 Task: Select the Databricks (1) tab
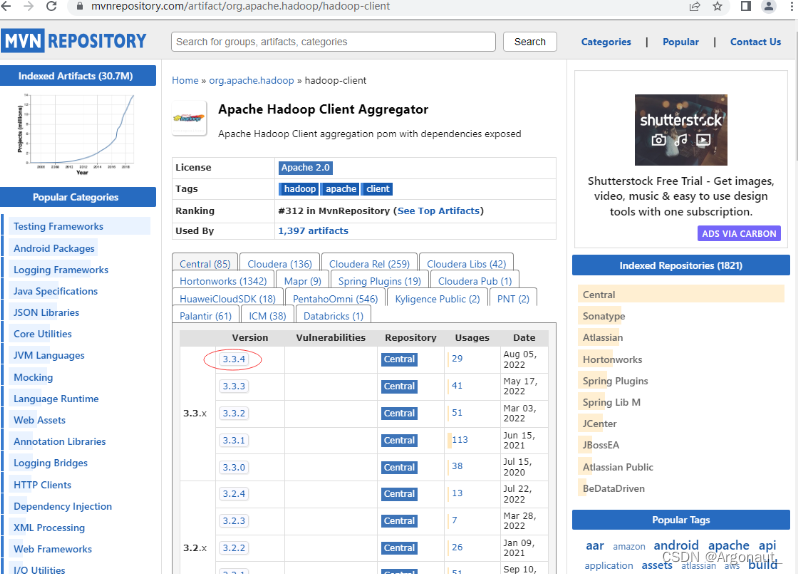click(333, 315)
